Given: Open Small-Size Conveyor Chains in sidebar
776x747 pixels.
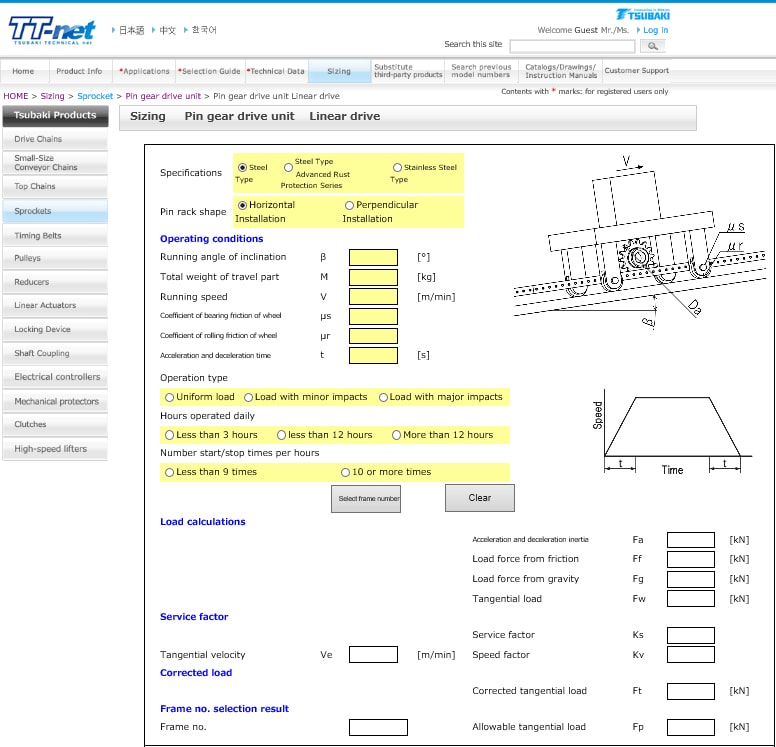Looking at the screenshot, I should coord(55,163).
